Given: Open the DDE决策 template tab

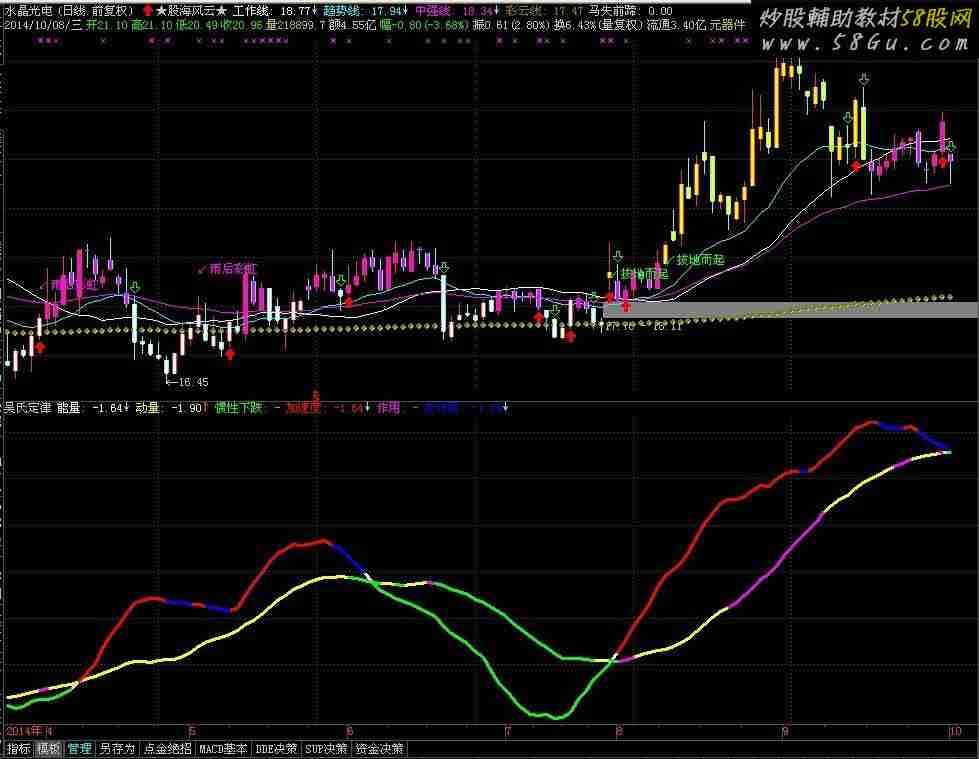Looking at the screenshot, I should pos(276,748).
